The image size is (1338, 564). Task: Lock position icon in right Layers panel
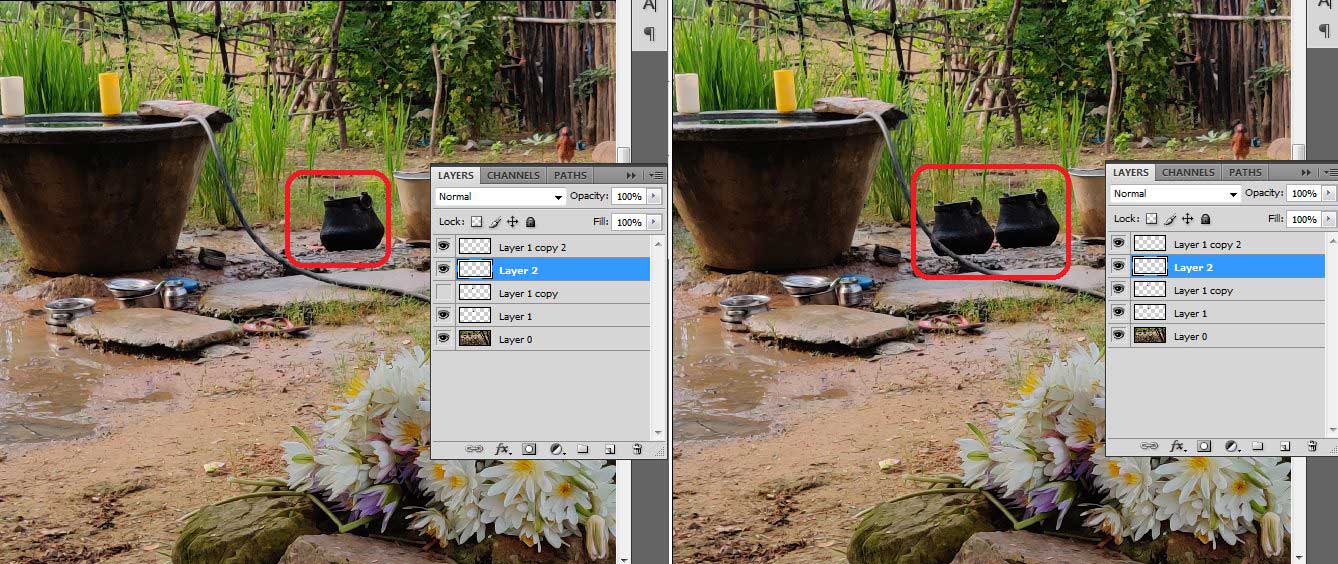1188,219
